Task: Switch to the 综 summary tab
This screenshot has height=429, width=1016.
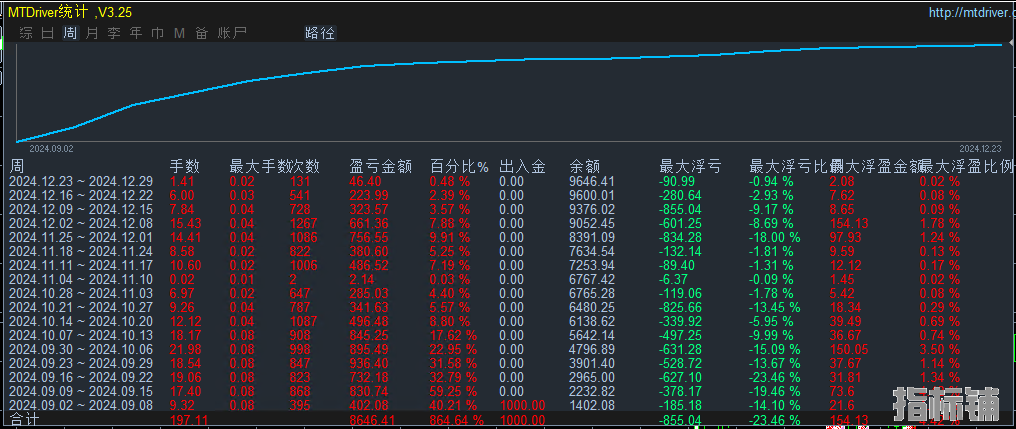Action: pyautogui.click(x=26, y=33)
